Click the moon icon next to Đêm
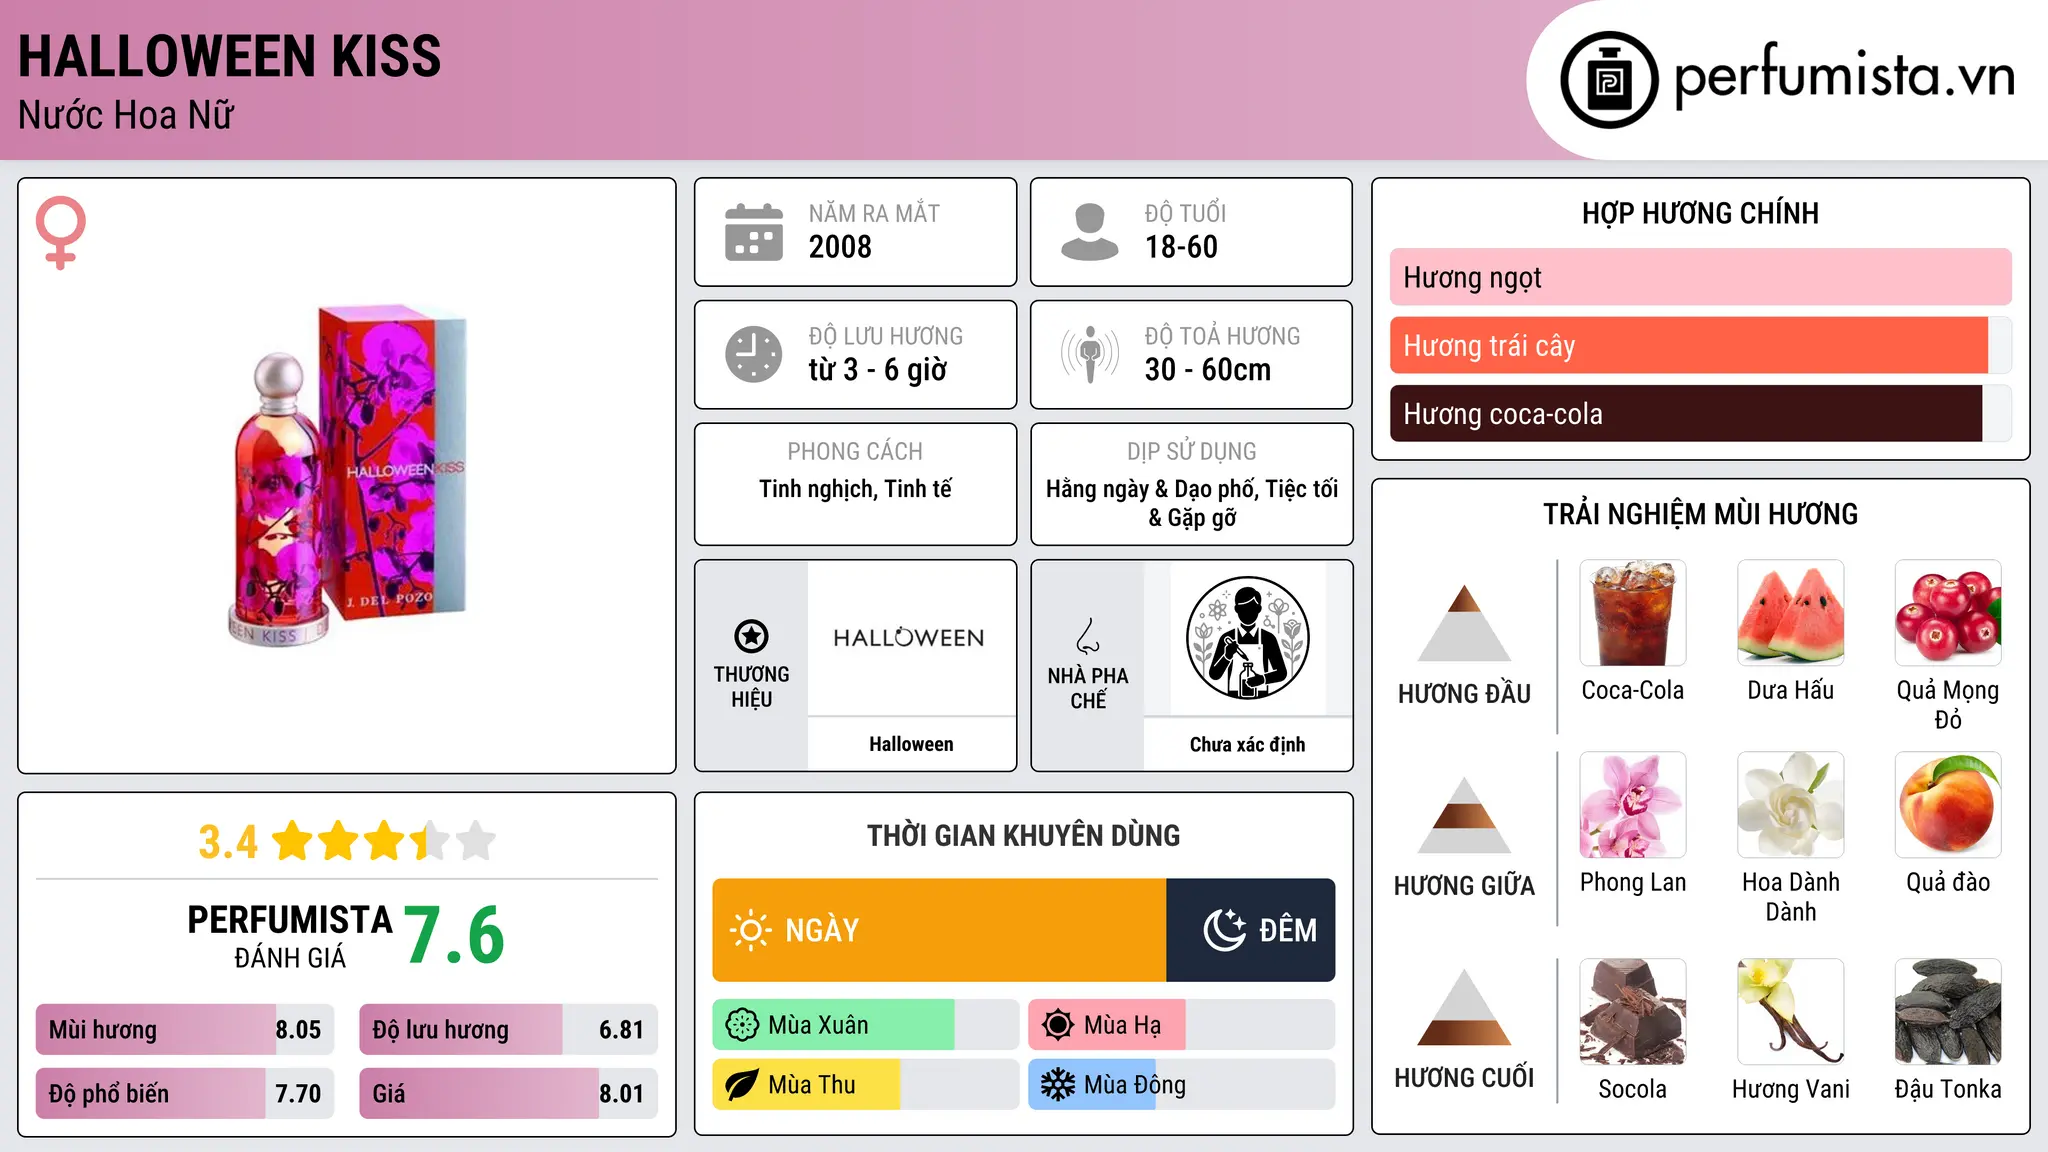The width and height of the screenshot is (2048, 1152). [x=1224, y=930]
